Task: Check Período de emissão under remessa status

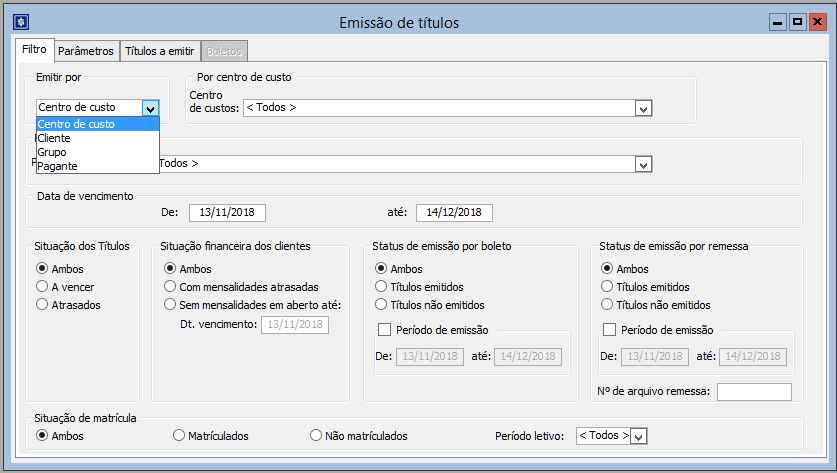Action: 610,331
